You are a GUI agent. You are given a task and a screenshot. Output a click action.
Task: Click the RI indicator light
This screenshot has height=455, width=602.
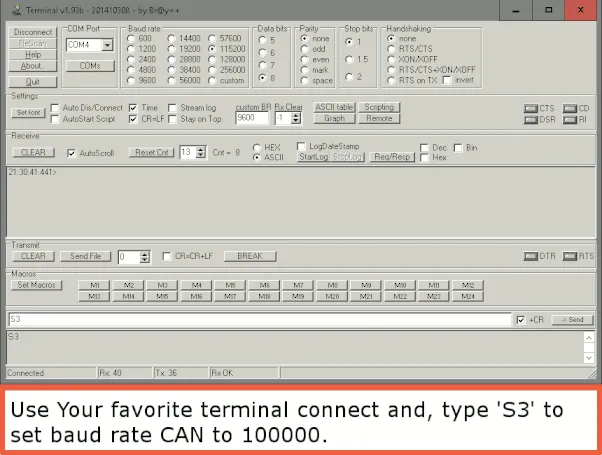click(x=570, y=120)
